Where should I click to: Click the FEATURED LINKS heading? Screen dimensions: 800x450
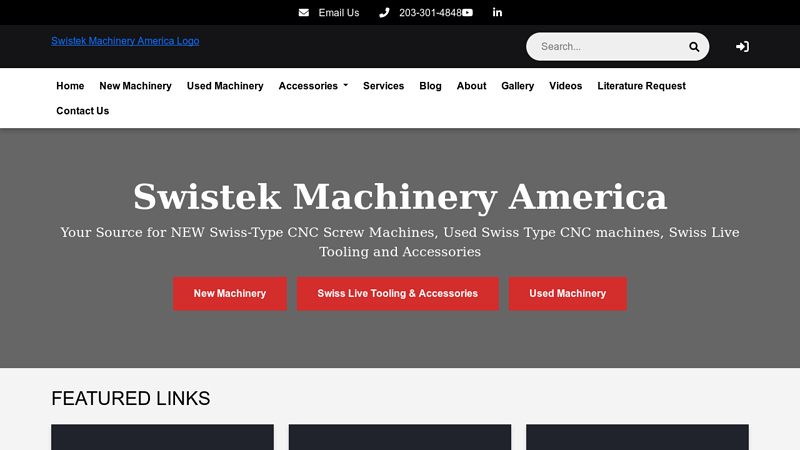(131, 398)
